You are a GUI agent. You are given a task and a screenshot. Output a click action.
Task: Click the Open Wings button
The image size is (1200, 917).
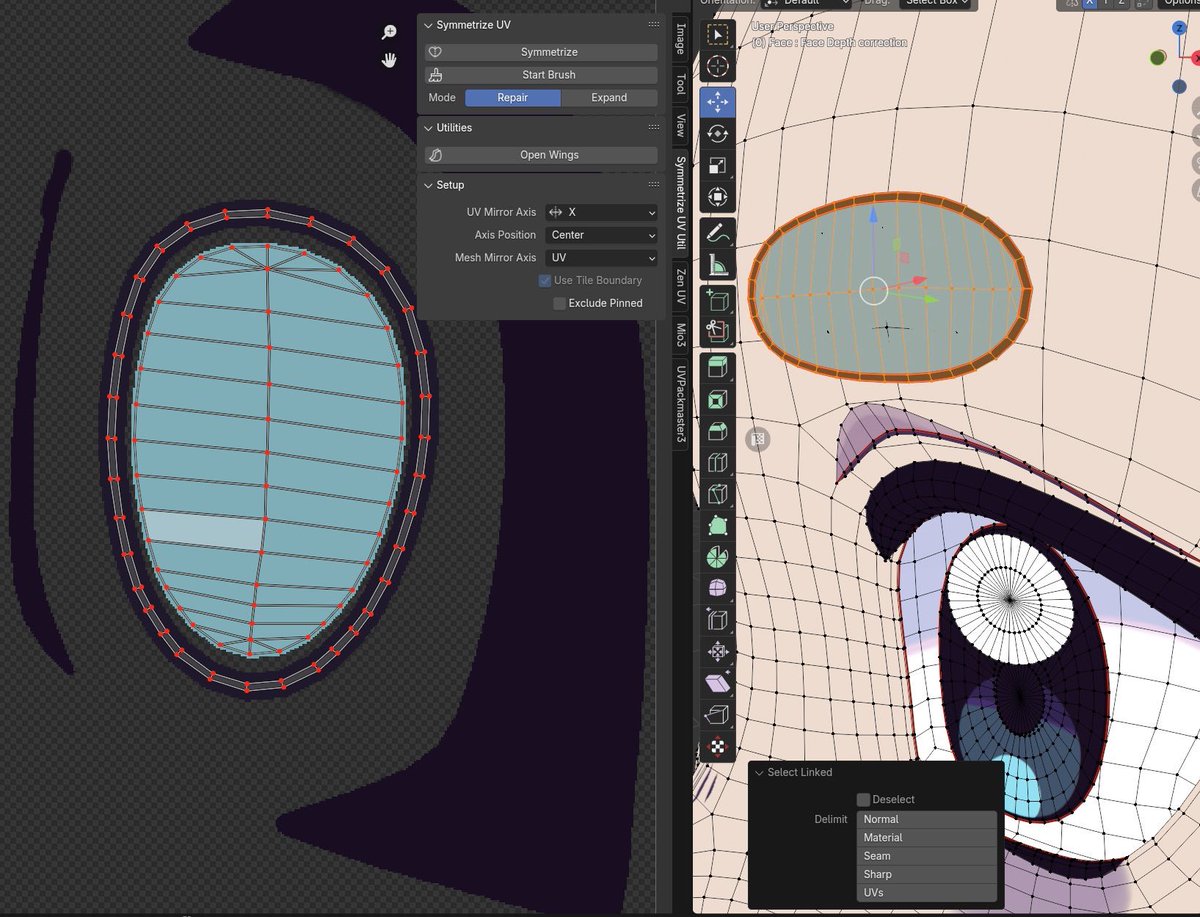[542, 155]
